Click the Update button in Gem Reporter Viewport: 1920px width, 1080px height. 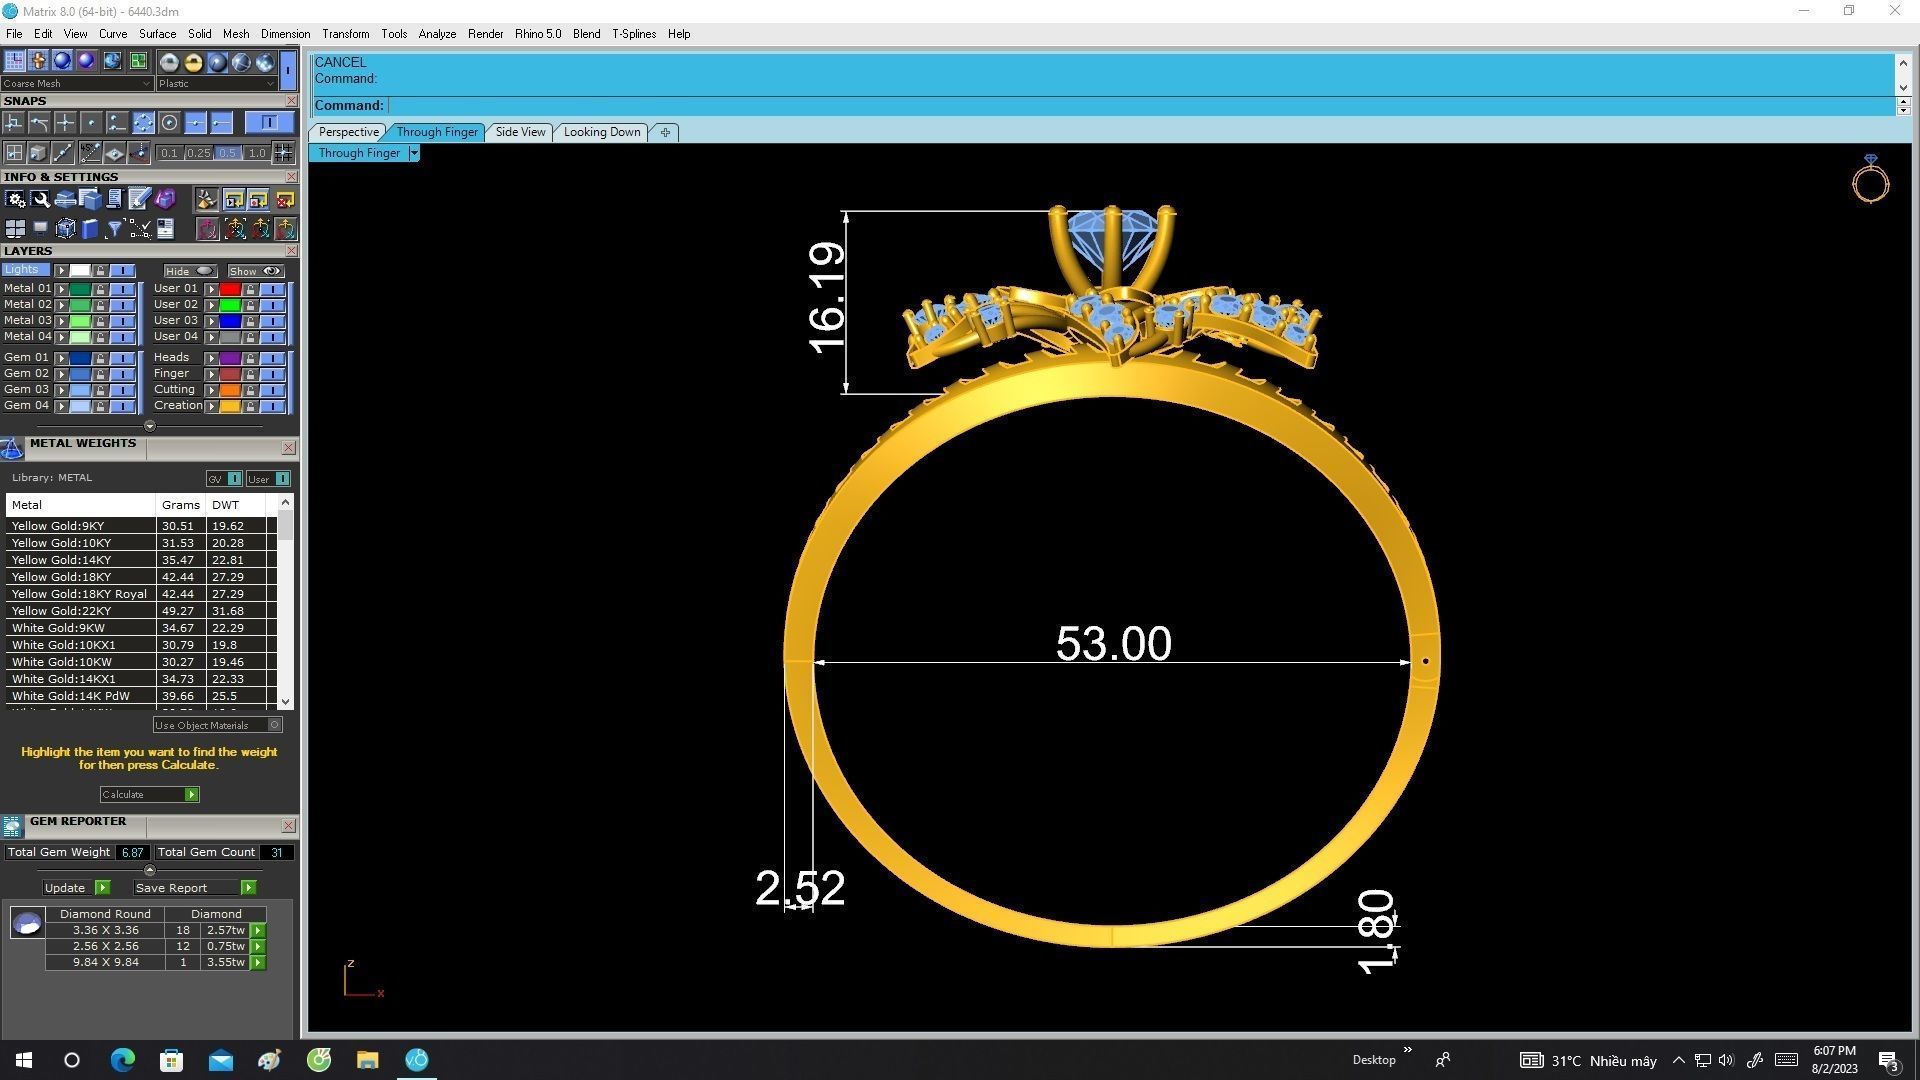click(77, 888)
